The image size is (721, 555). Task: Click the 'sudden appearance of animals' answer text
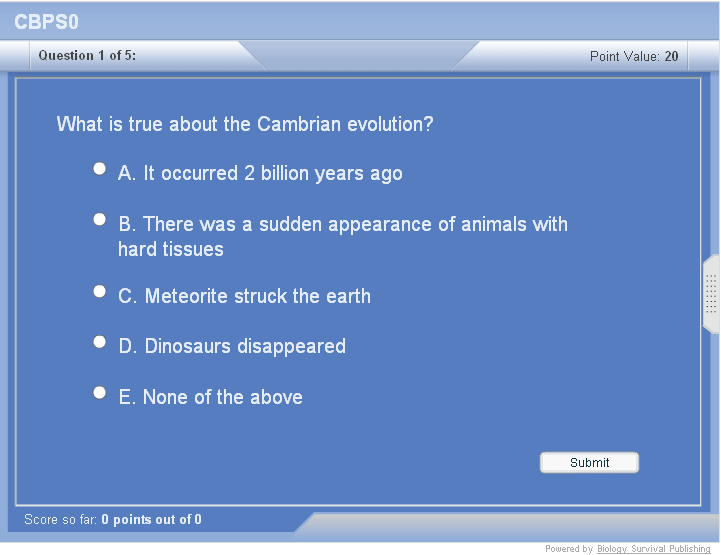point(343,224)
